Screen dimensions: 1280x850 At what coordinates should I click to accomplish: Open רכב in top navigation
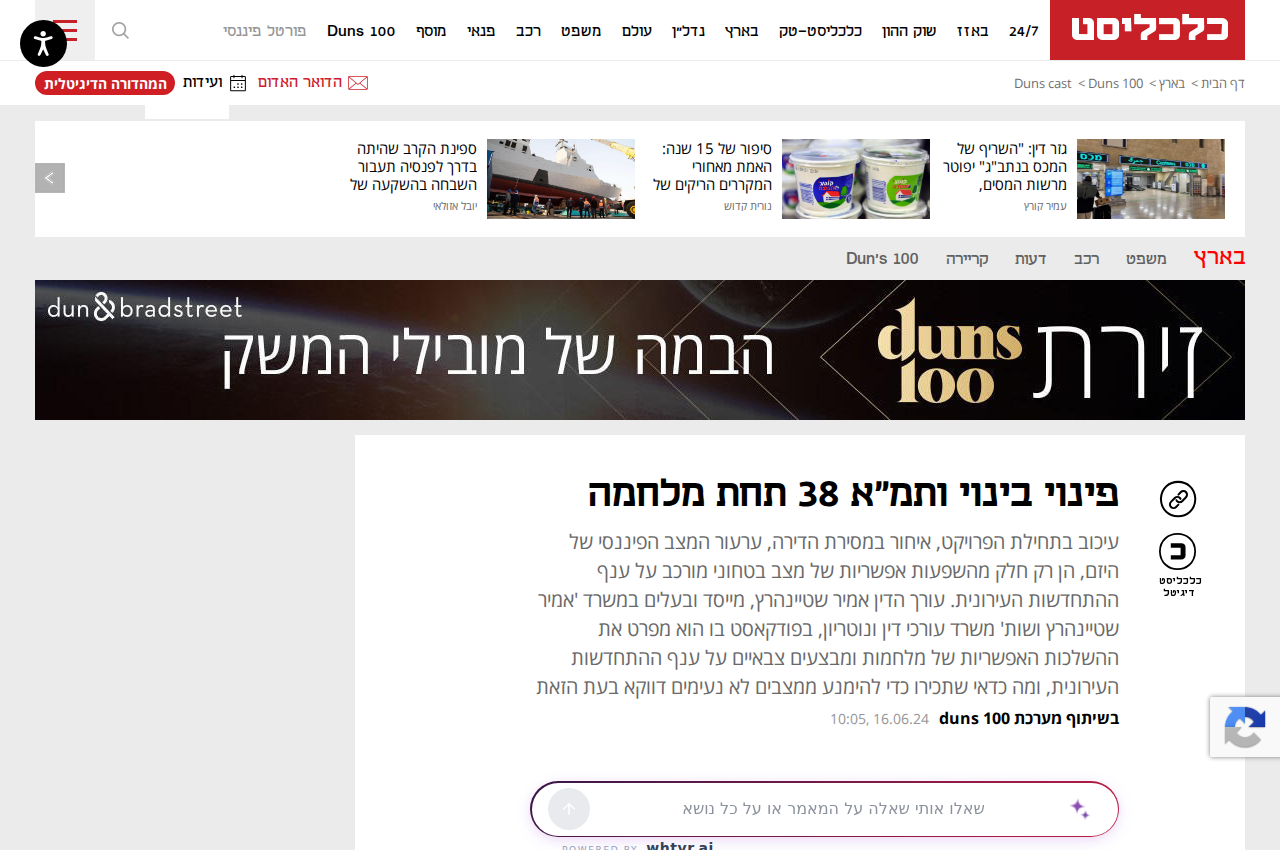pos(529,31)
